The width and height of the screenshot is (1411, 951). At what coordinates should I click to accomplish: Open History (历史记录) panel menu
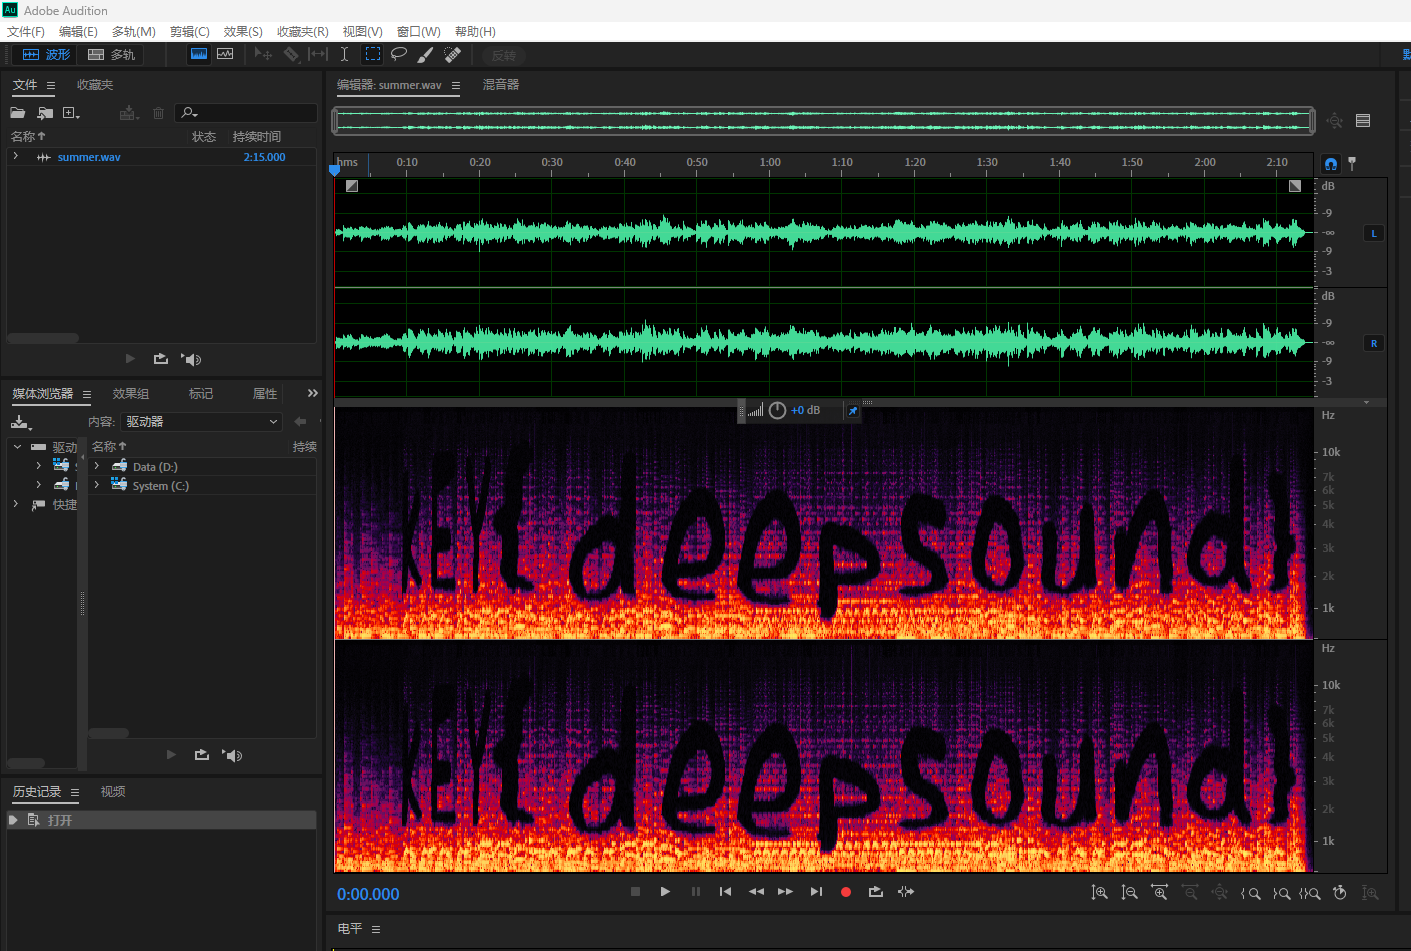pos(75,793)
